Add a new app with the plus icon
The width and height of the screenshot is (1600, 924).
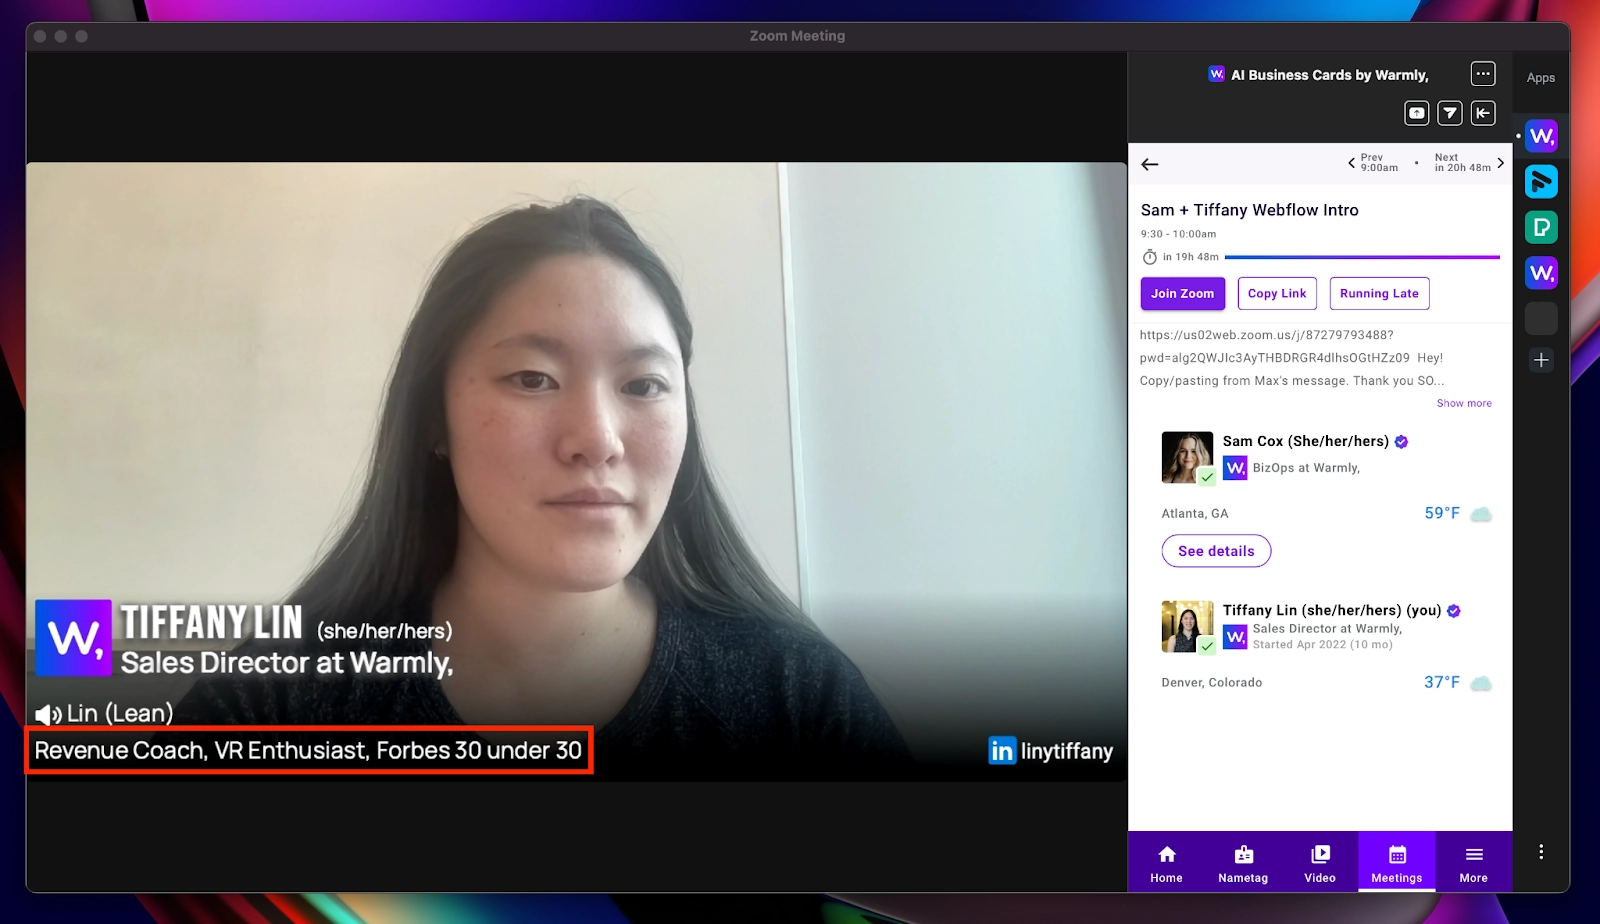pyautogui.click(x=1541, y=360)
